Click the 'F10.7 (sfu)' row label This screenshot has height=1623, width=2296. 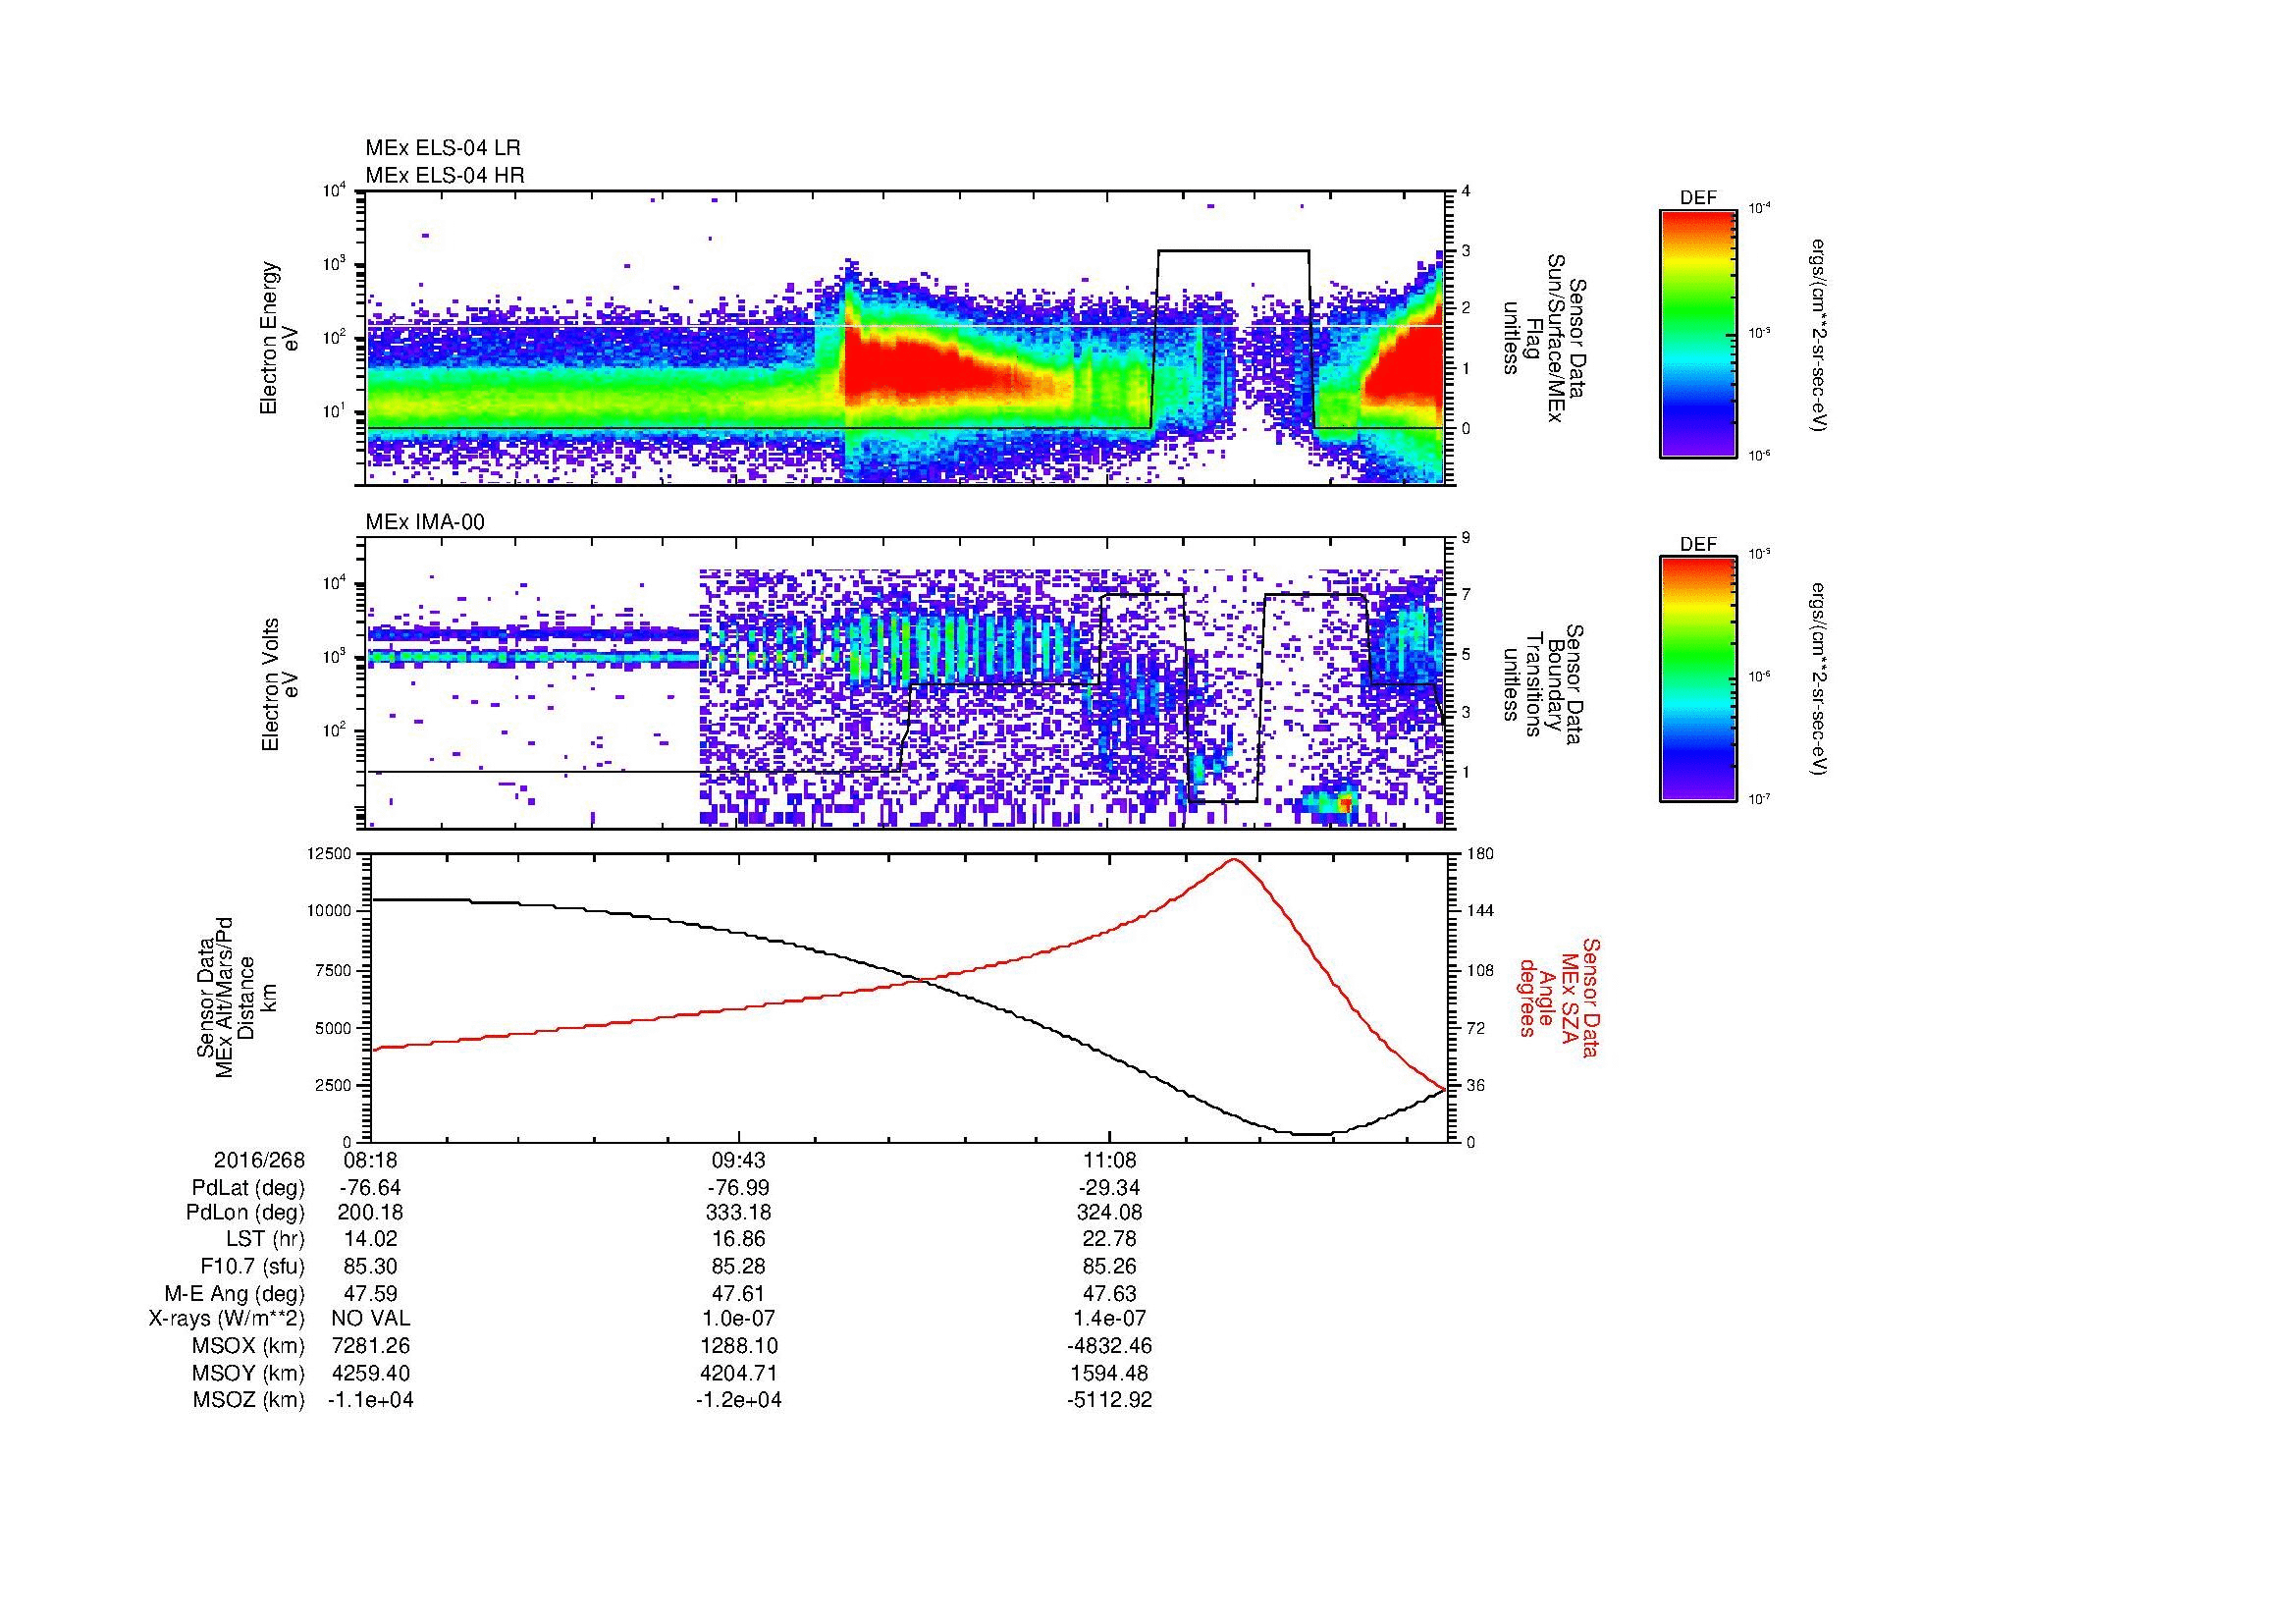(253, 1266)
